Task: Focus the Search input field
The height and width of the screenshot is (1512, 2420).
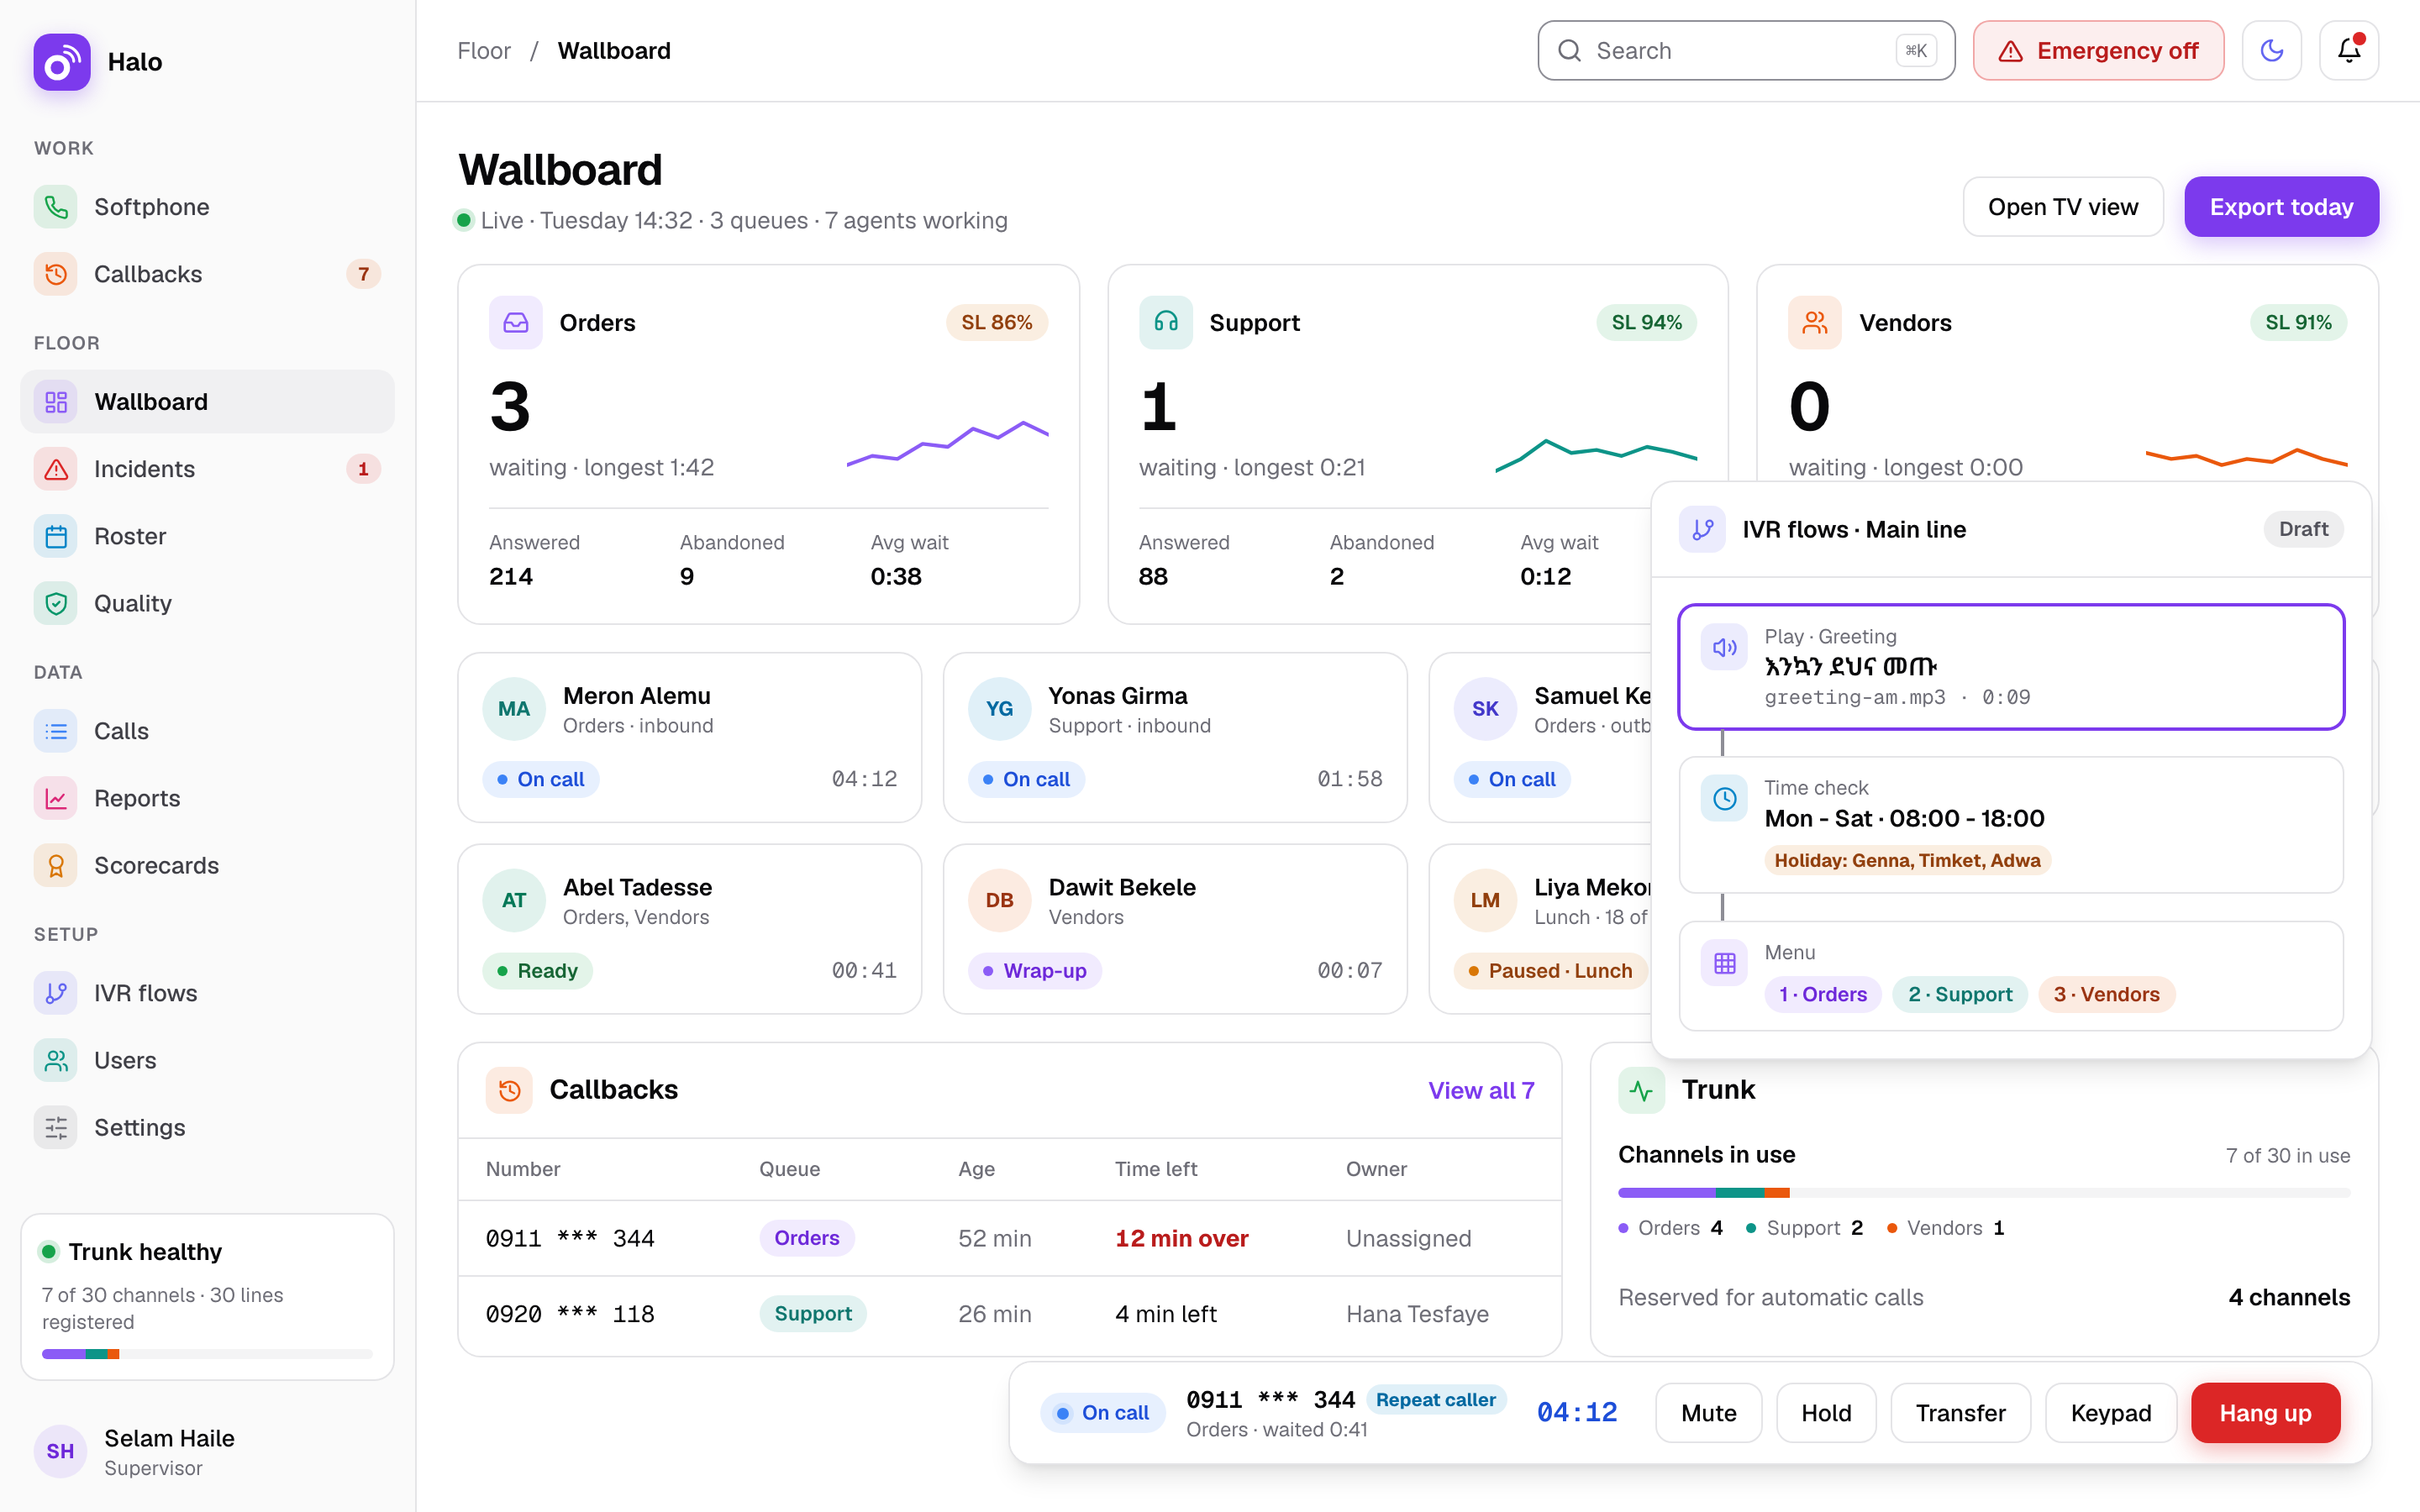Action: point(1746,51)
